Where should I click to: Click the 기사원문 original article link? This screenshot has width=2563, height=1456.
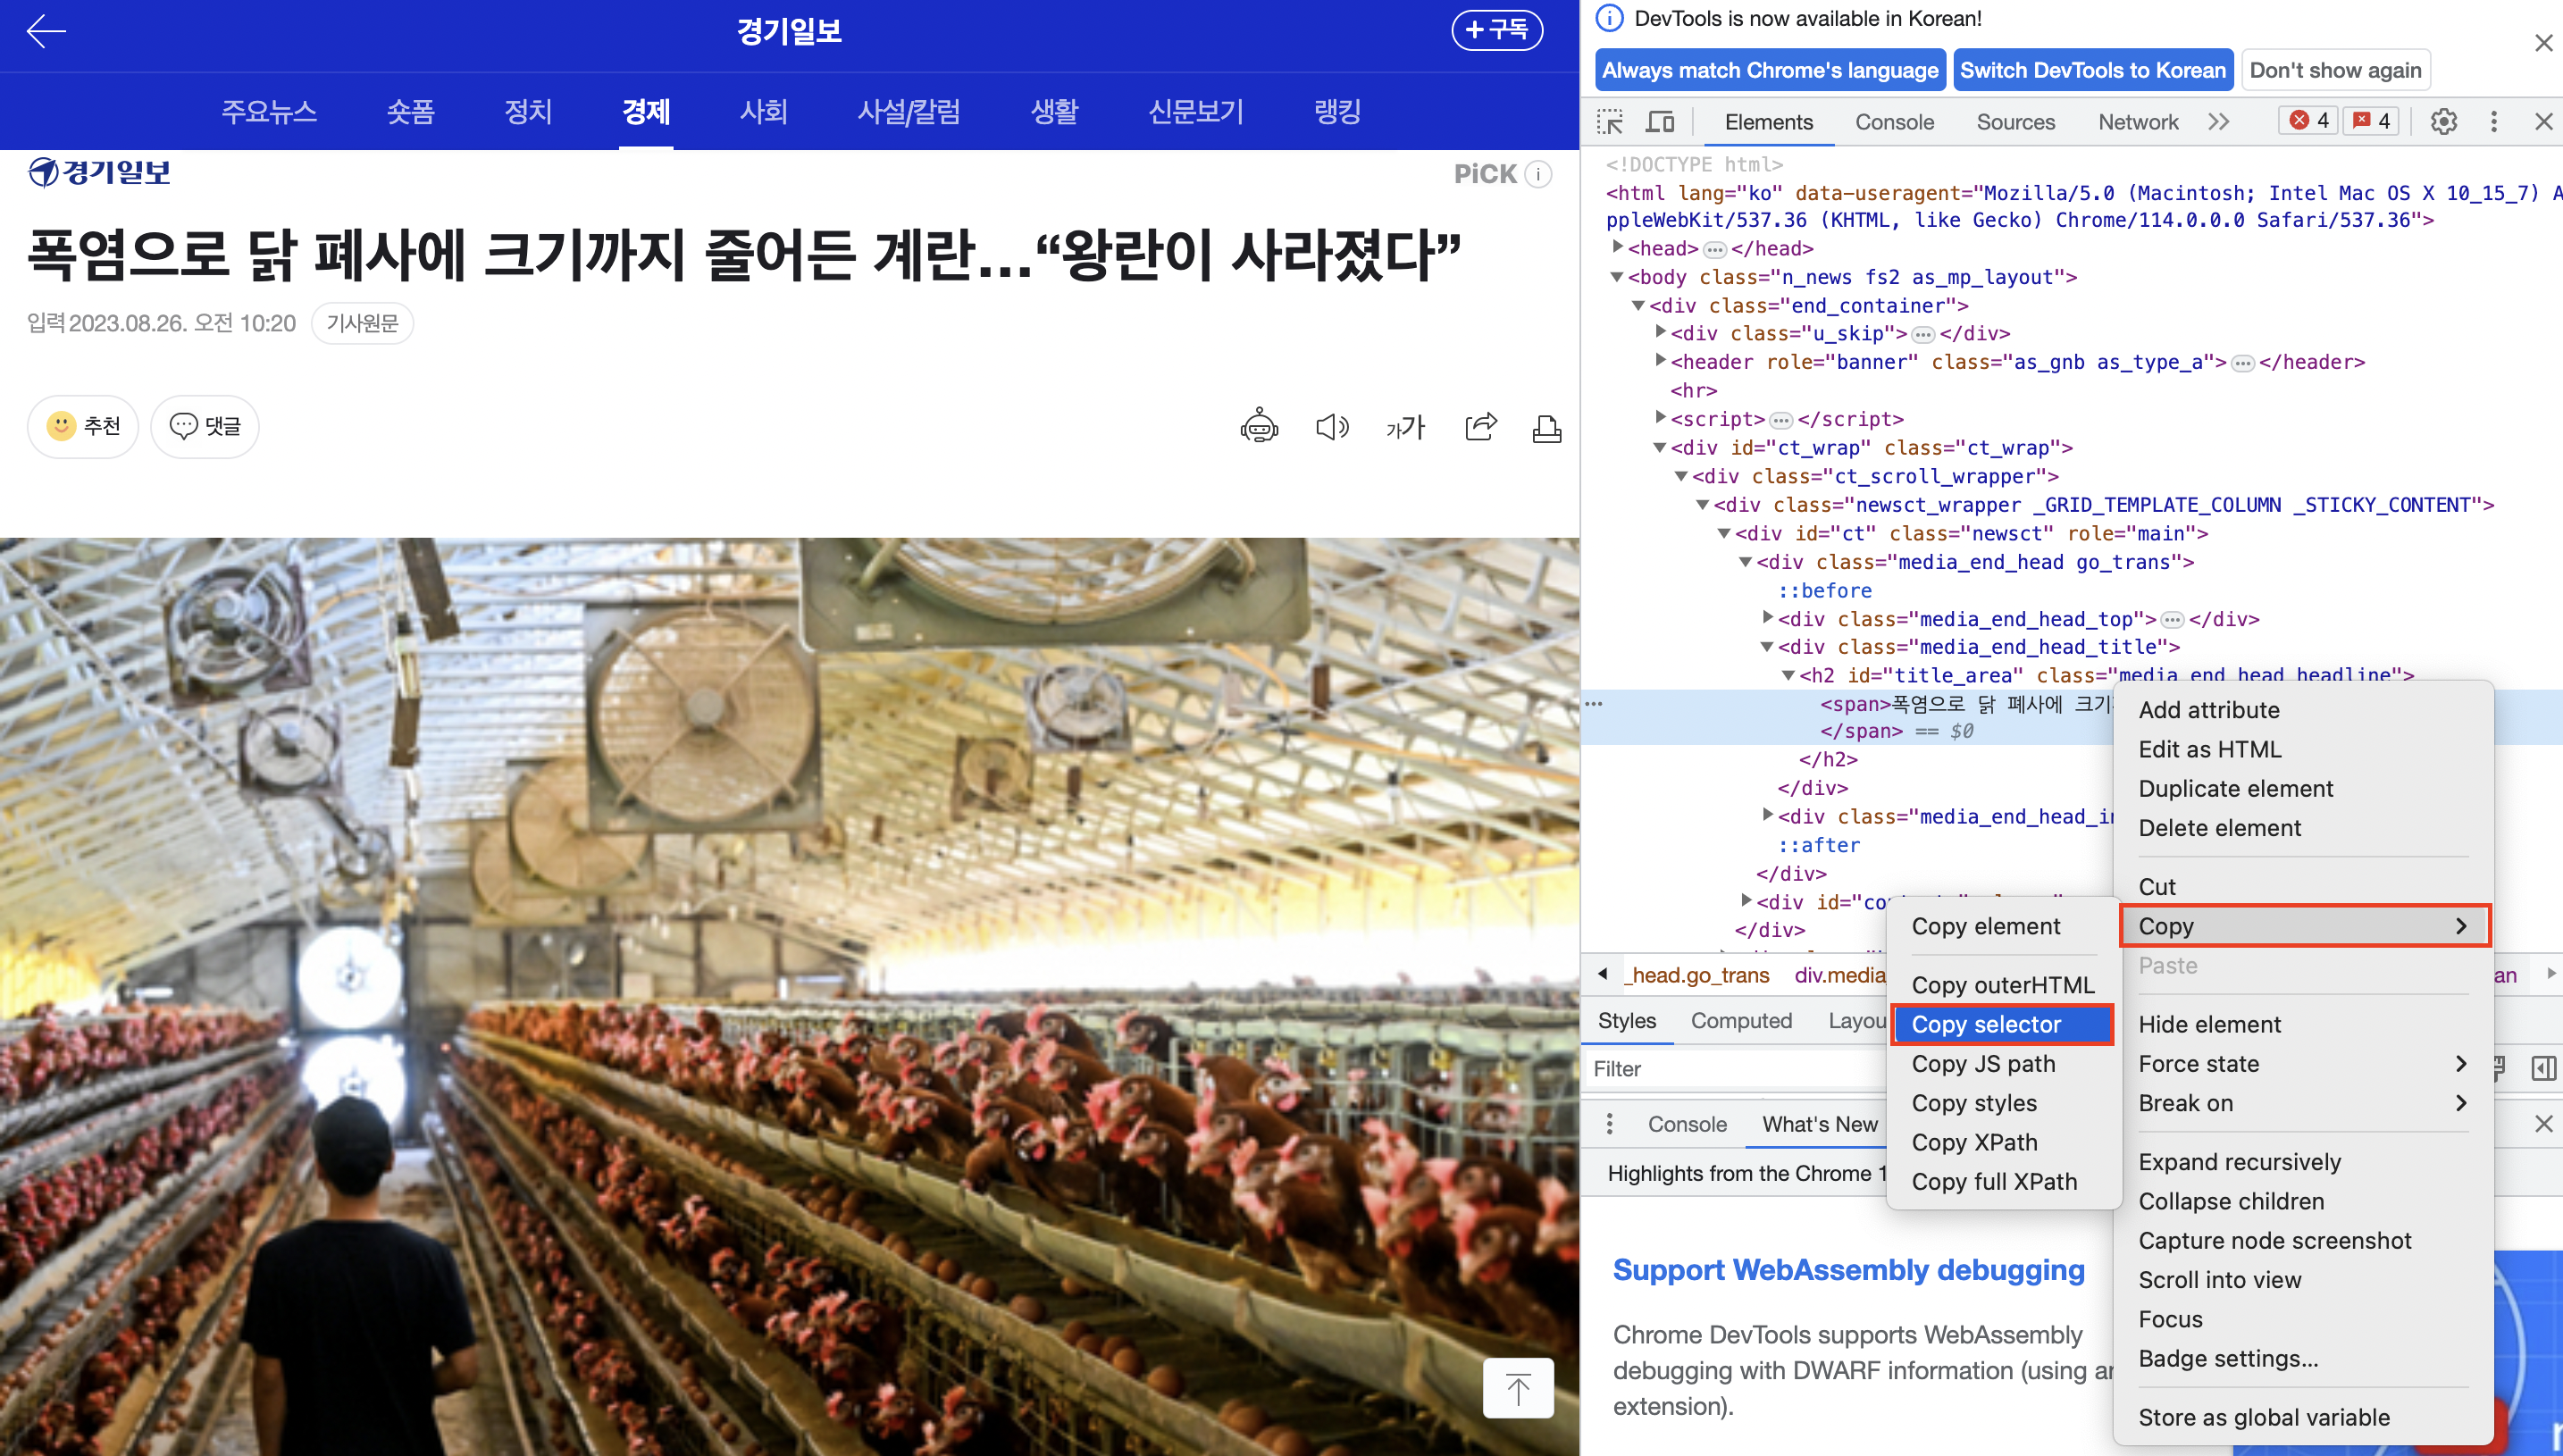[362, 323]
